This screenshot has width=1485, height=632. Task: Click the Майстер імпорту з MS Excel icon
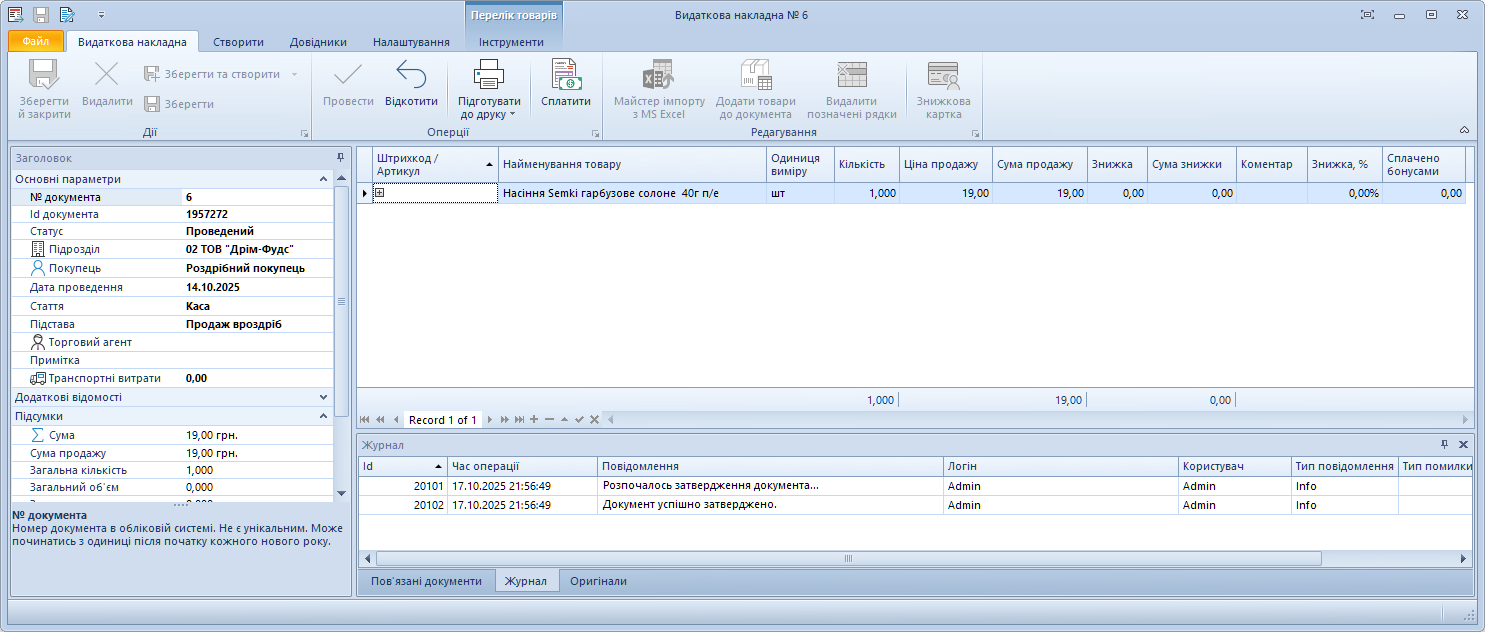[658, 75]
